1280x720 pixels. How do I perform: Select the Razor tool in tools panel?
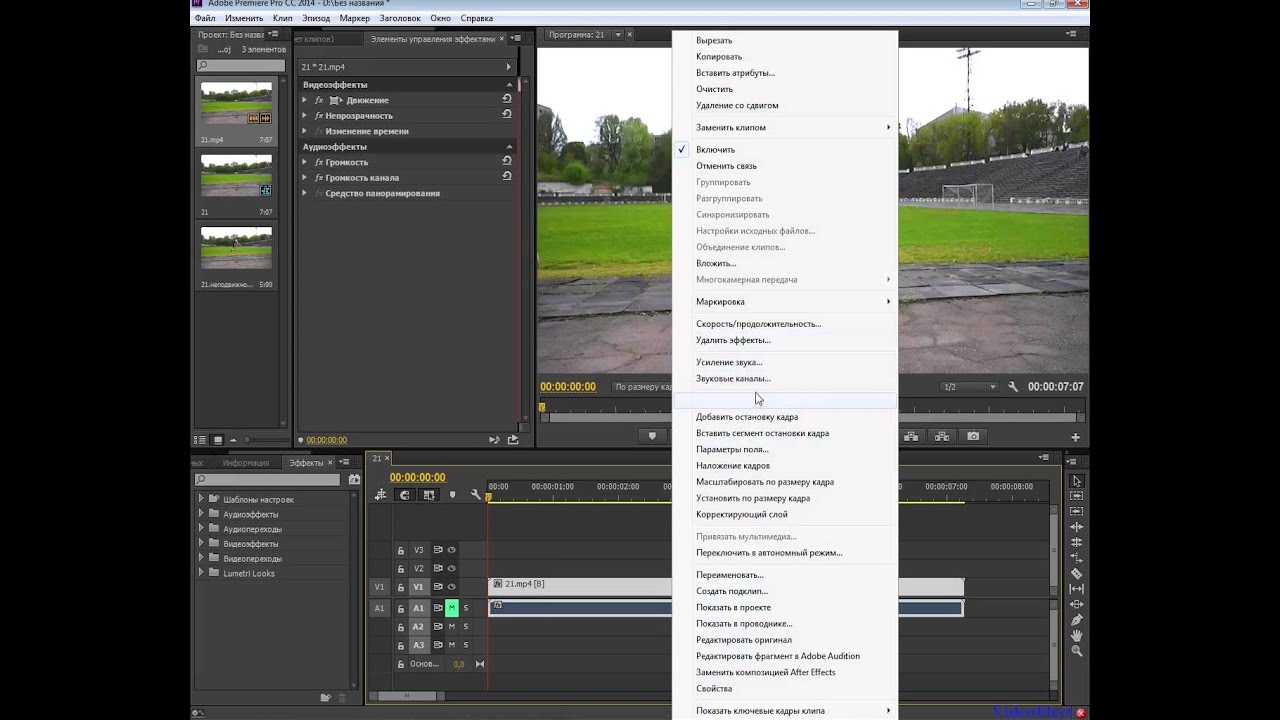[x=1077, y=574]
